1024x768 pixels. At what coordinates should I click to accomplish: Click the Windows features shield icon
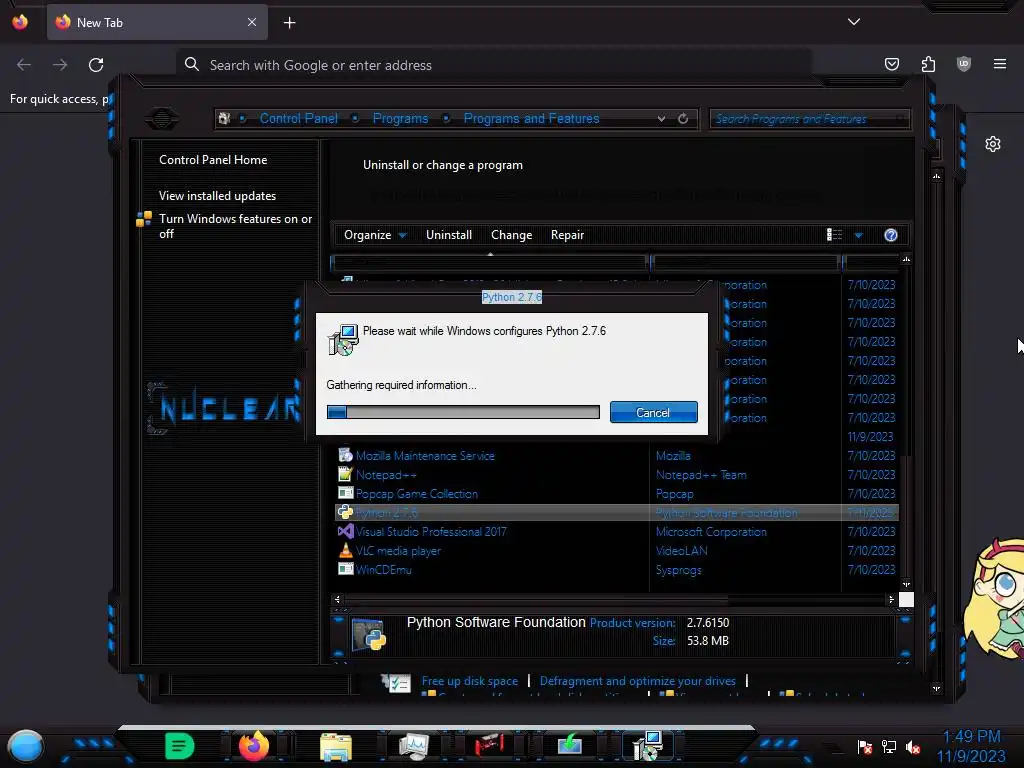(x=144, y=219)
